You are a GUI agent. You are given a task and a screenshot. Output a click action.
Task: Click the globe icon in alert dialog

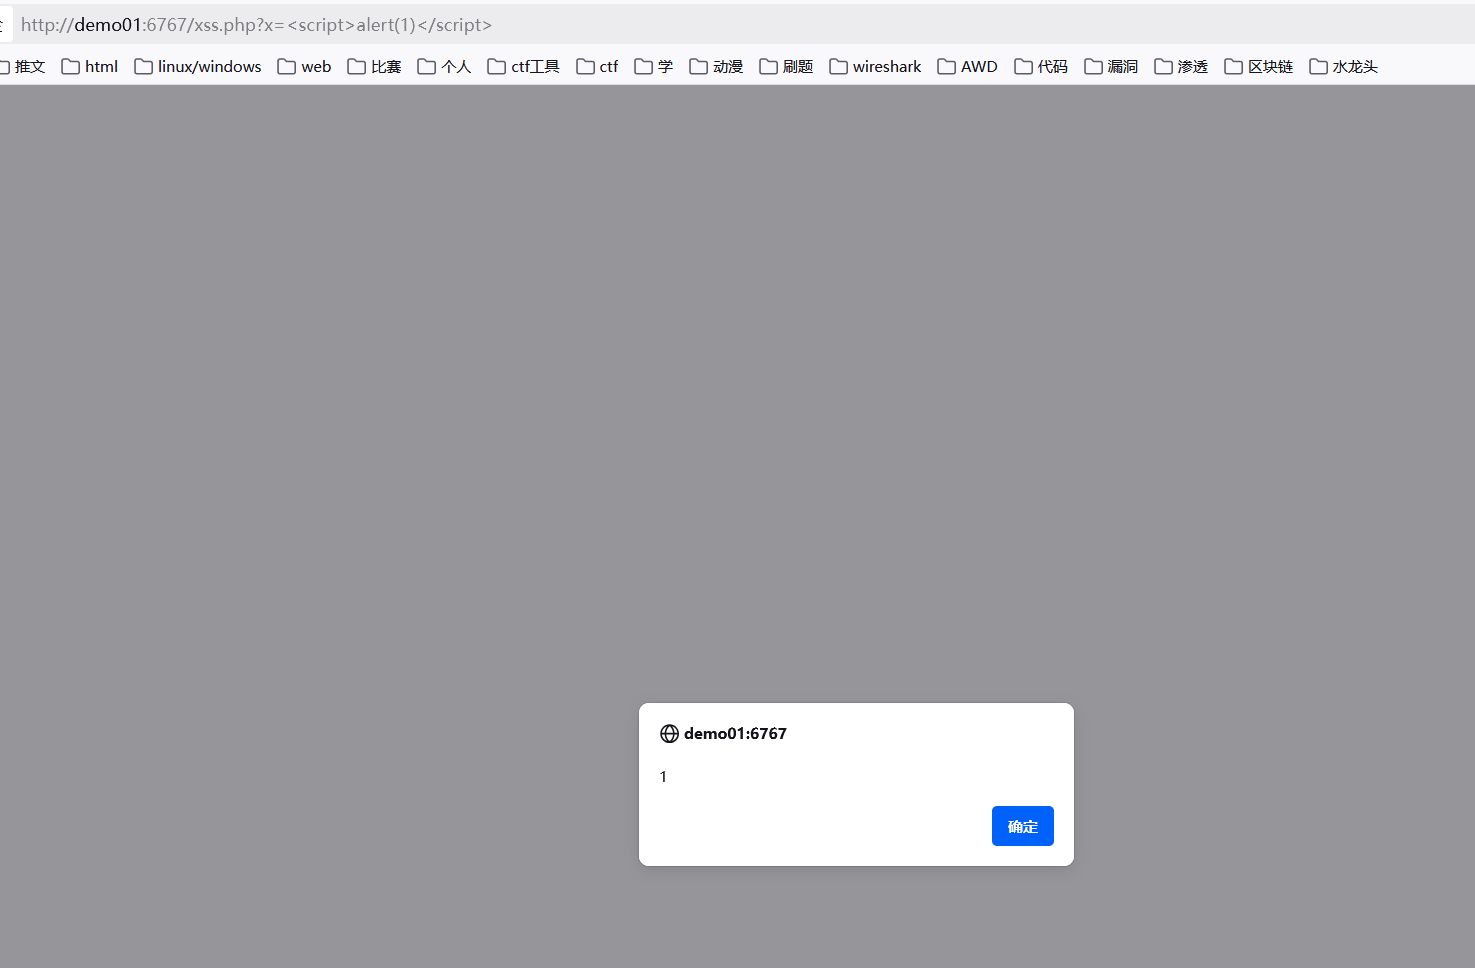pos(670,734)
